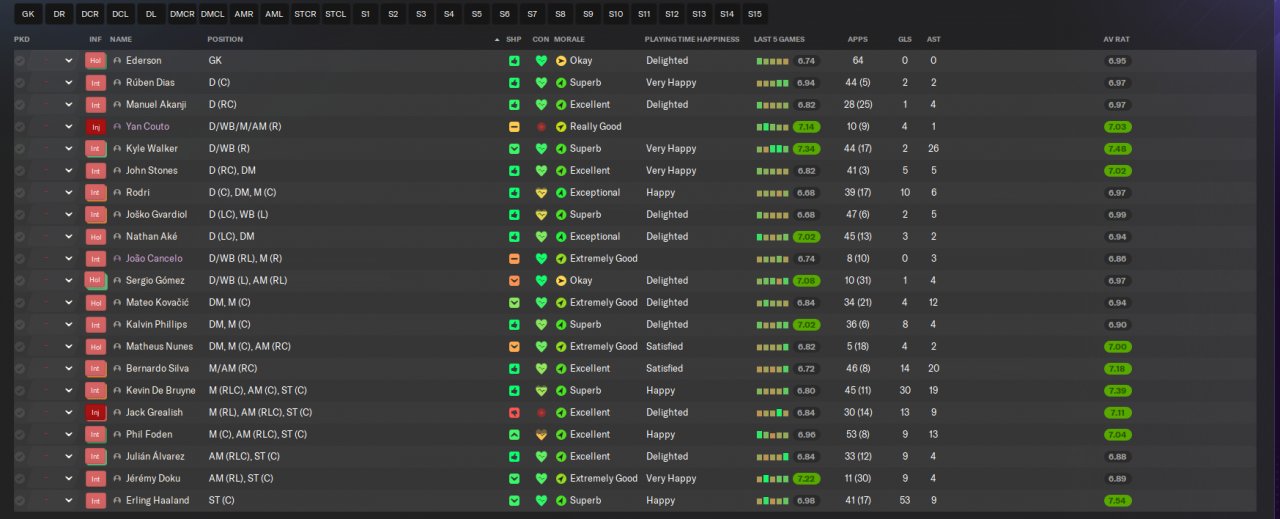Click Ederson's Okay morale icon

(x=561, y=61)
